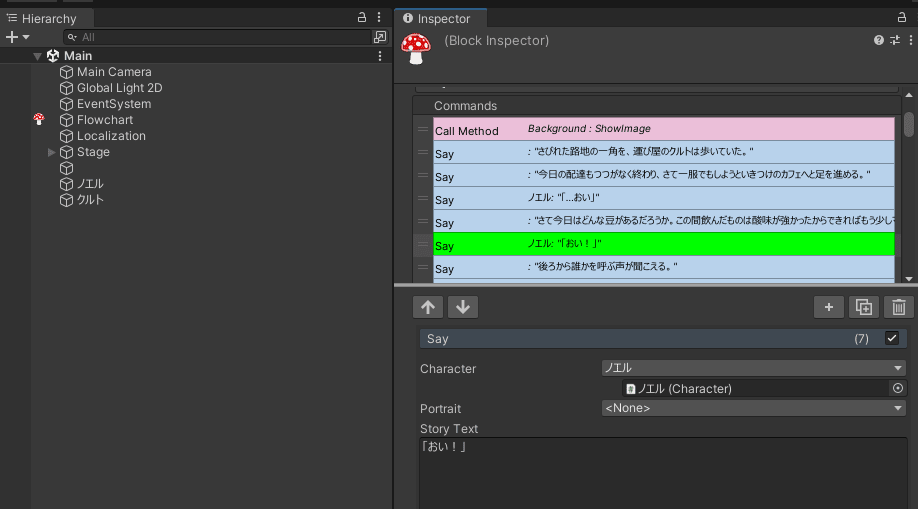Open the create object dropdown arrow
Image resolution: width=918 pixels, height=509 pixels.
click(x=26, y=37)
